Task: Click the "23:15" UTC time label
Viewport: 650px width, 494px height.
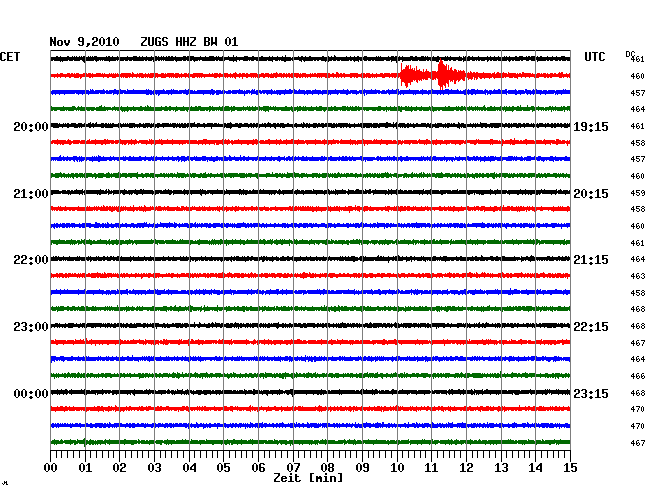Action: (591, 393)
